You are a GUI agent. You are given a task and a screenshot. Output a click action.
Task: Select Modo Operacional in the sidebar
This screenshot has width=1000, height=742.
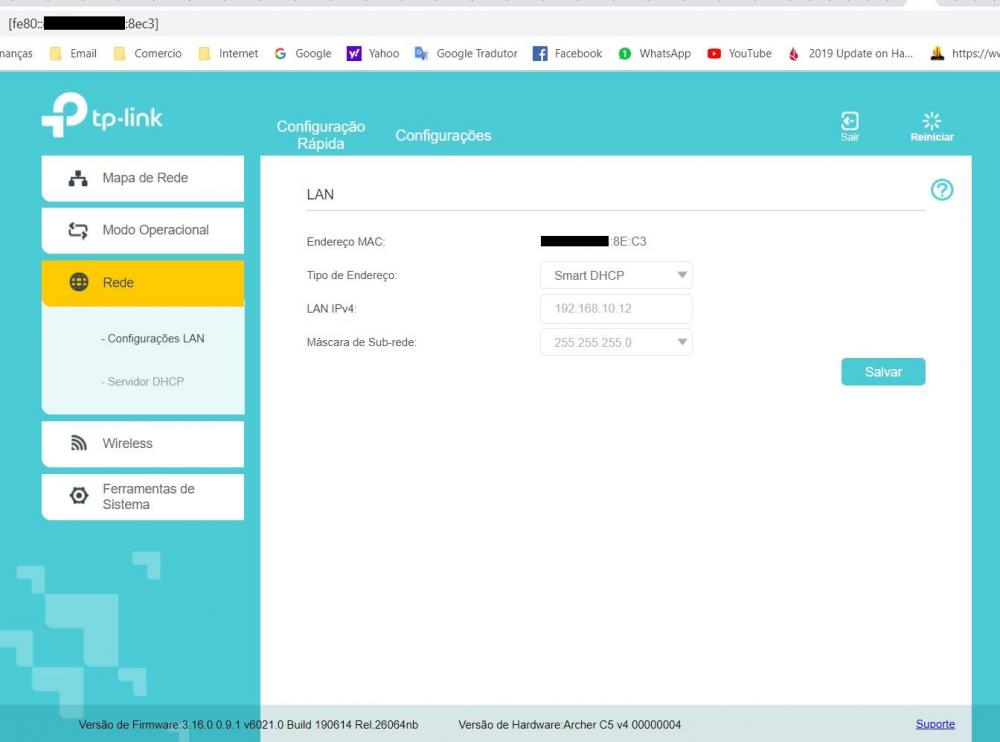tap(143, 230)
